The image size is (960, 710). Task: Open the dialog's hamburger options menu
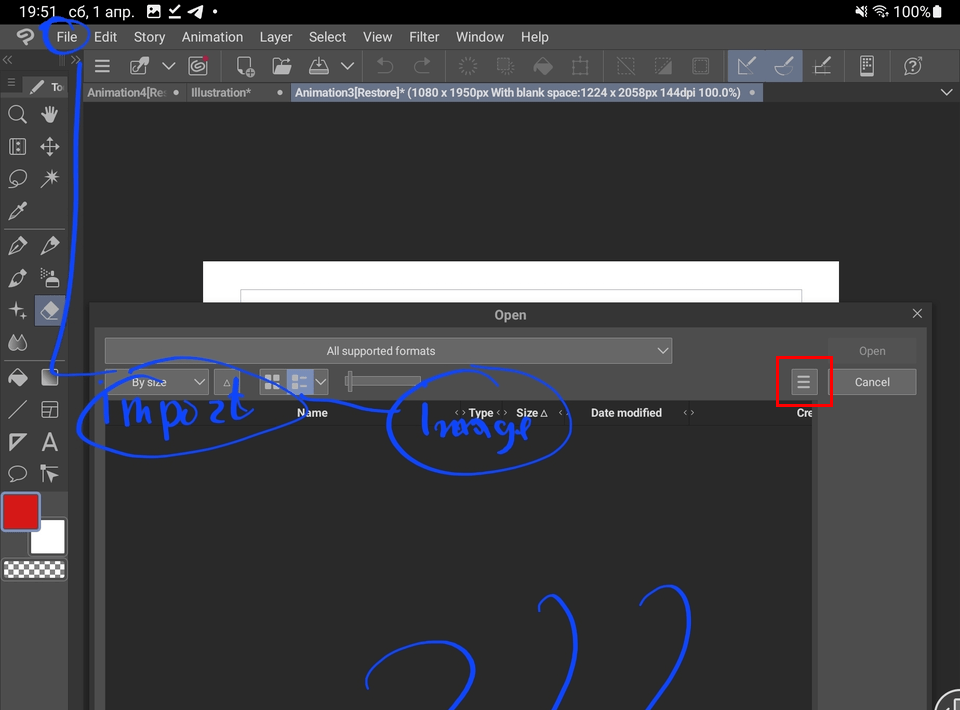pos(804,381)
